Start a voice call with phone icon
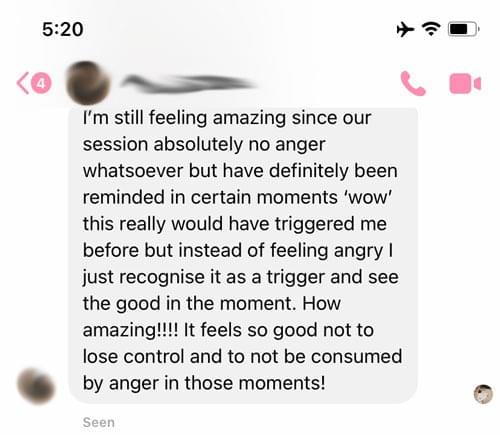 [413, 83]
